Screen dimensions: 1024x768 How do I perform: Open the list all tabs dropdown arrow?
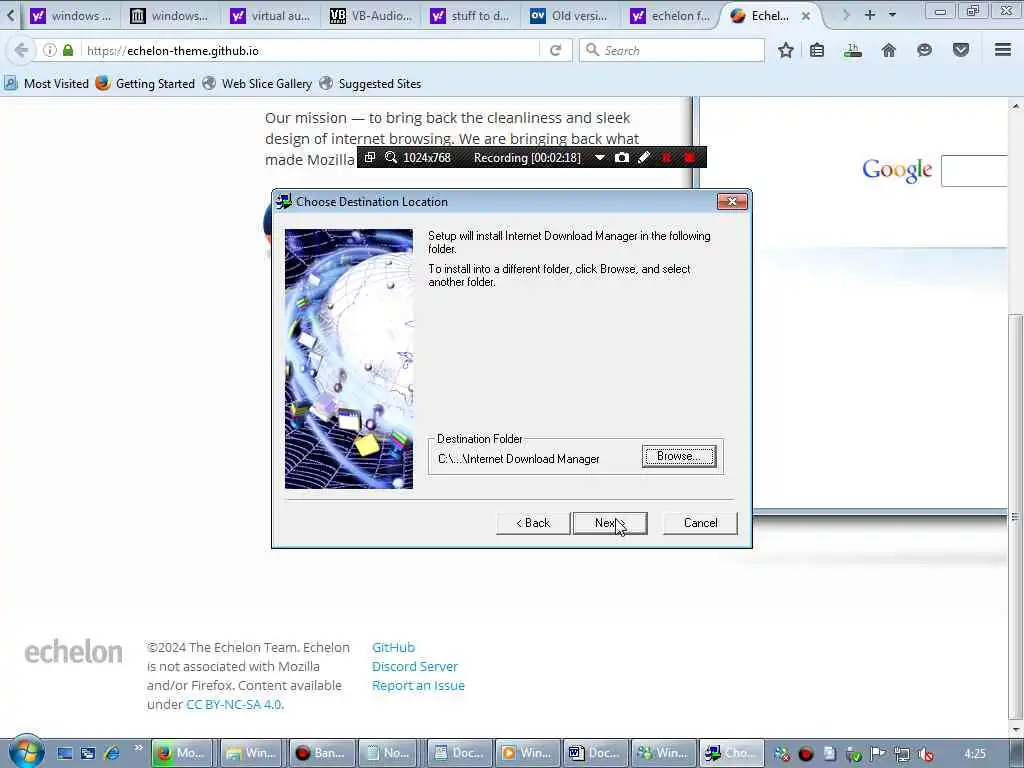892,14
